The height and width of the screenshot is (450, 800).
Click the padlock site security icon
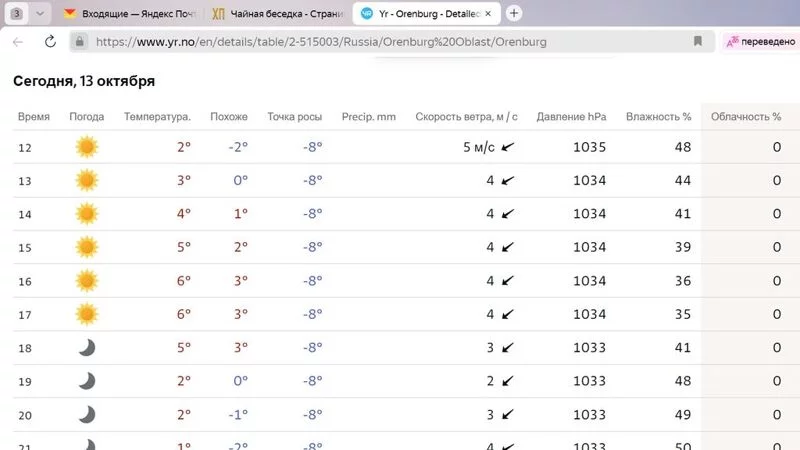point(80,42)
